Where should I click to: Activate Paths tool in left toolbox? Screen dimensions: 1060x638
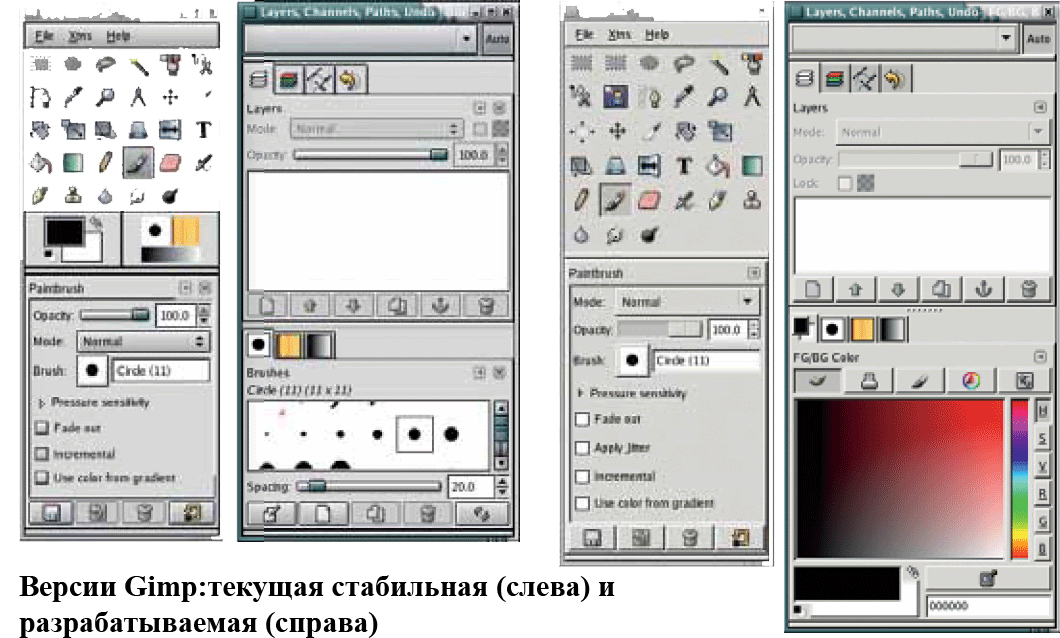(41, 97)
